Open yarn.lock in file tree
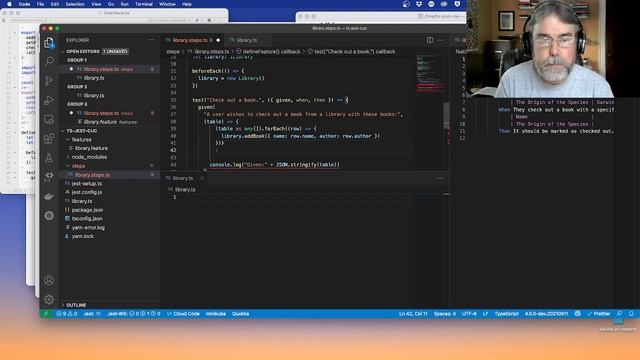 coord(82,236)
